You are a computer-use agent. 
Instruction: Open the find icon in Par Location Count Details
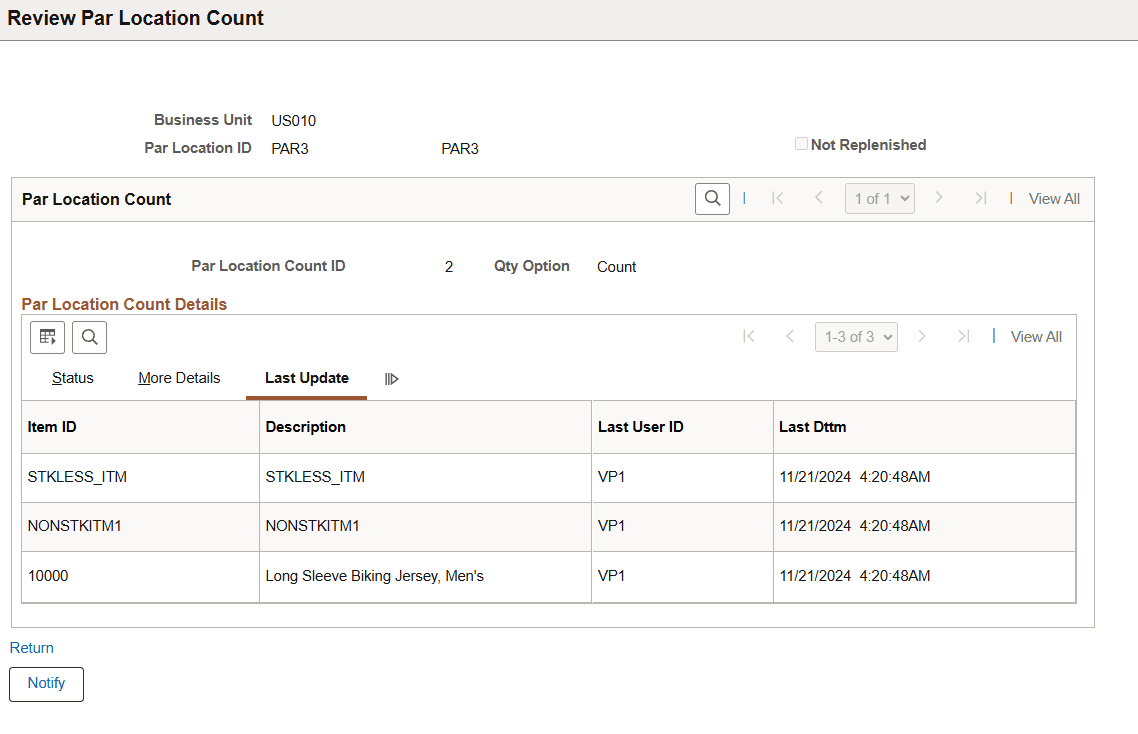click(x=89, y=337)
